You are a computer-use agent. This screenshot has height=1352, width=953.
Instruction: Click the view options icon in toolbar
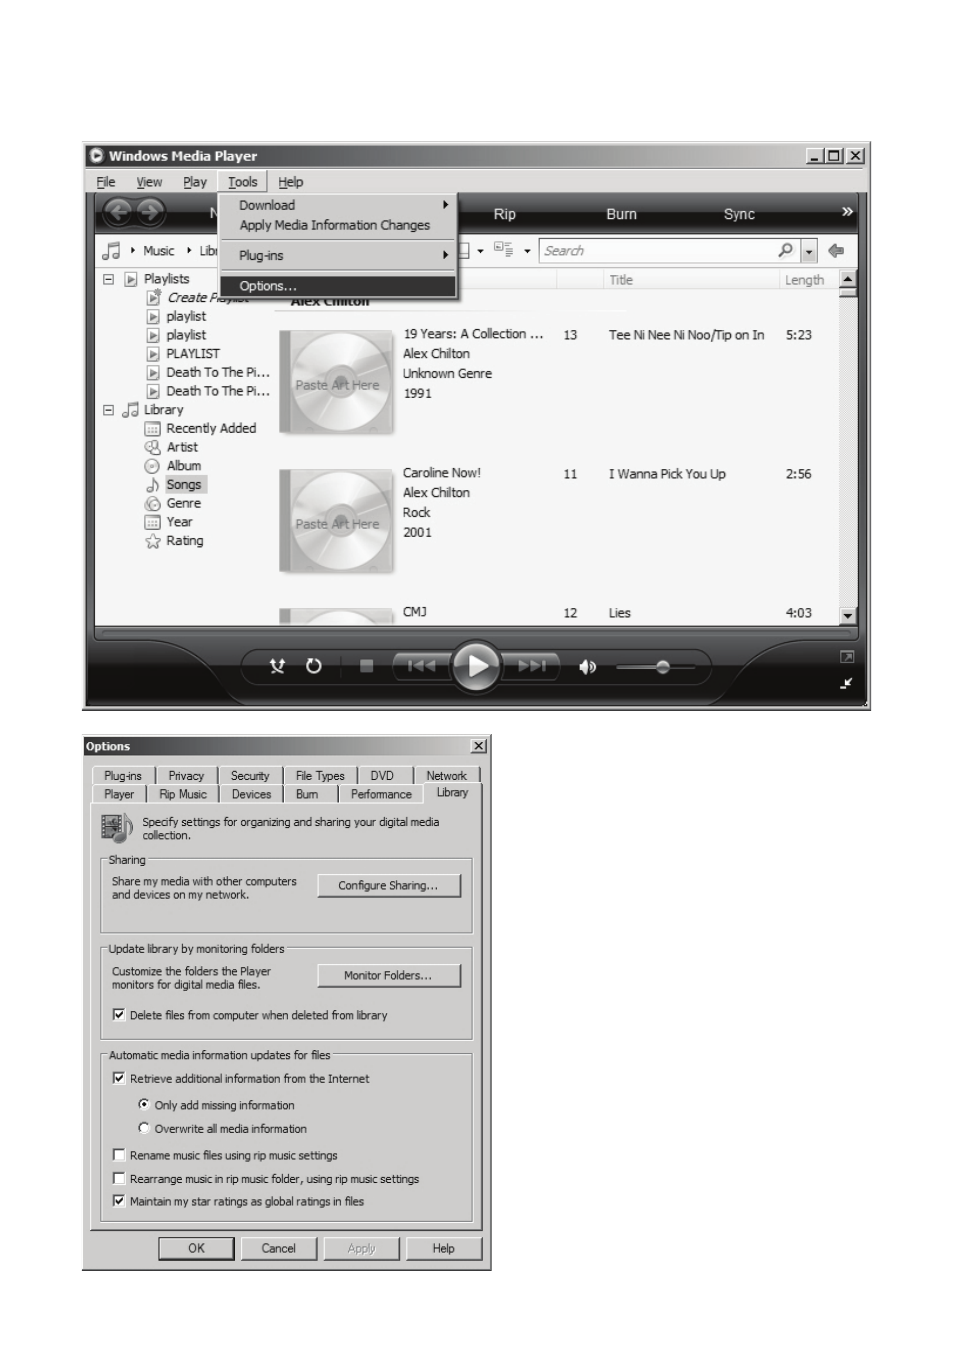tap(503, 250)
